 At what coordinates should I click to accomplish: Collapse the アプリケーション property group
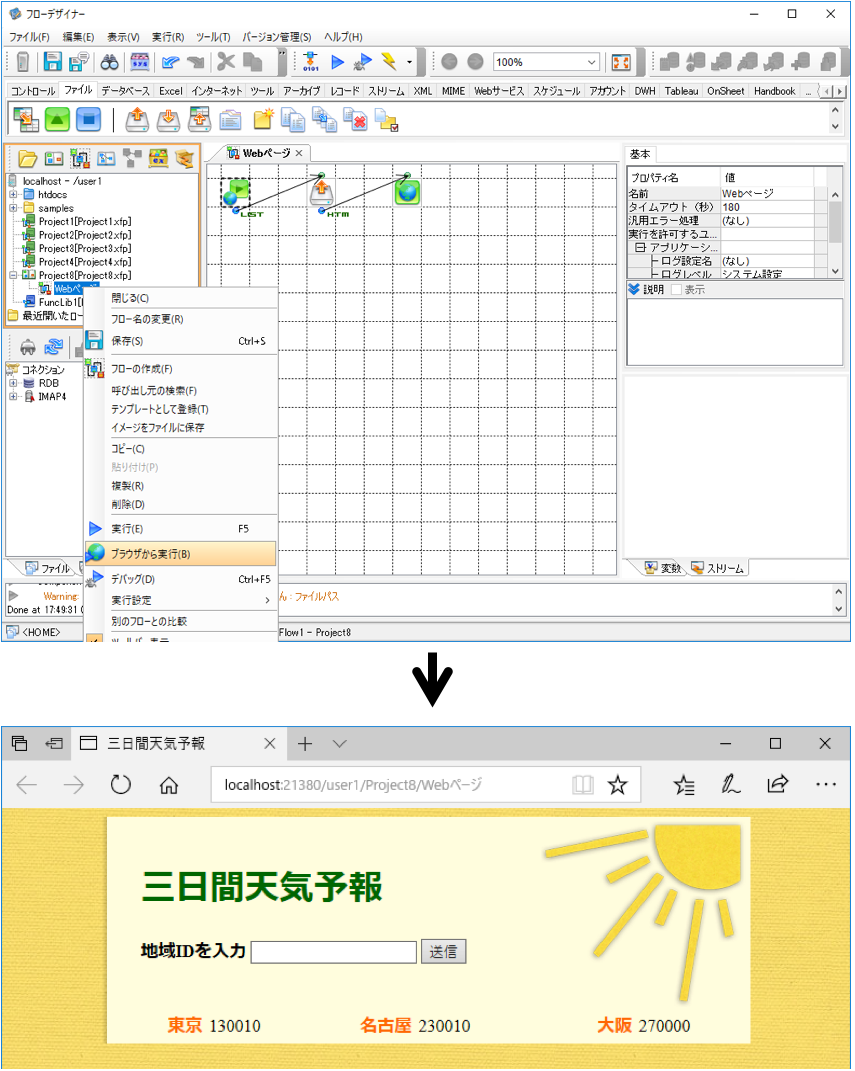(640, 247)
